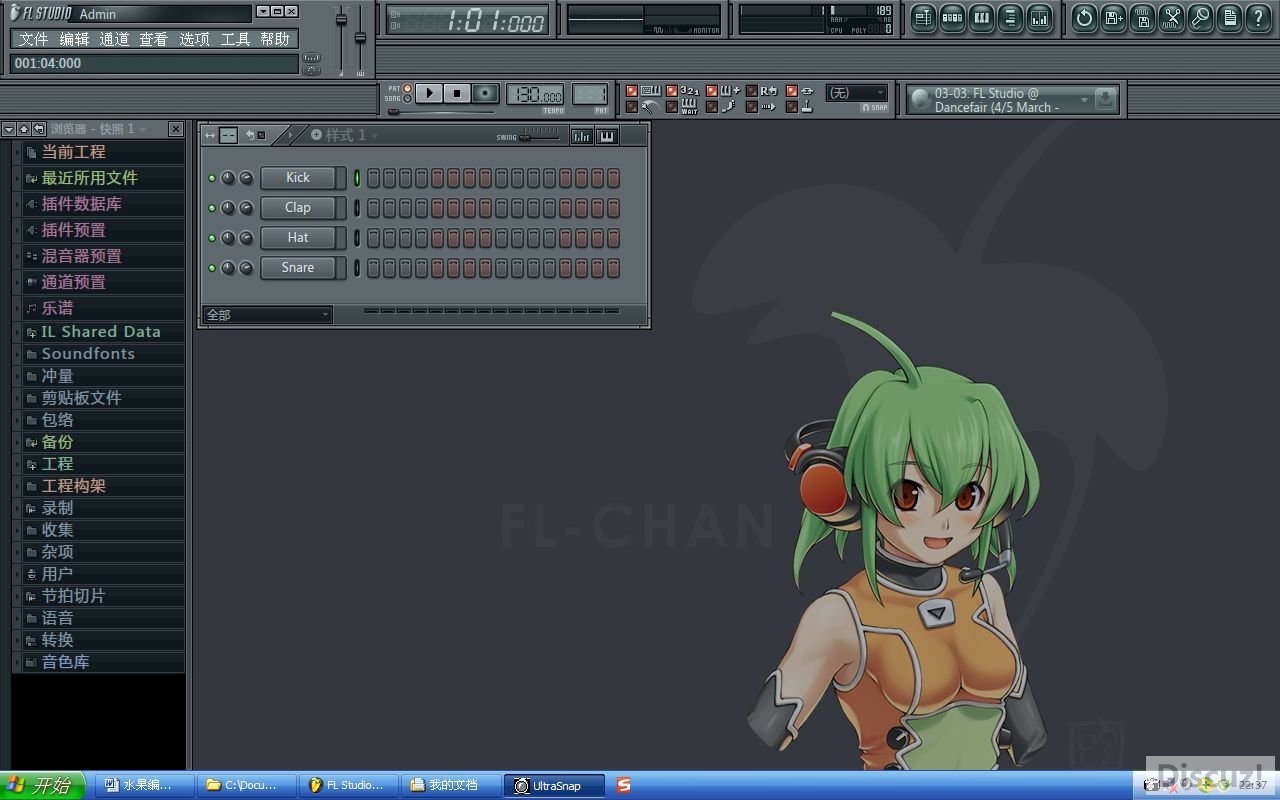Mute the Hat channel green LED
This screenshot has width=1280, height=800.
click(x=212, y=238)
